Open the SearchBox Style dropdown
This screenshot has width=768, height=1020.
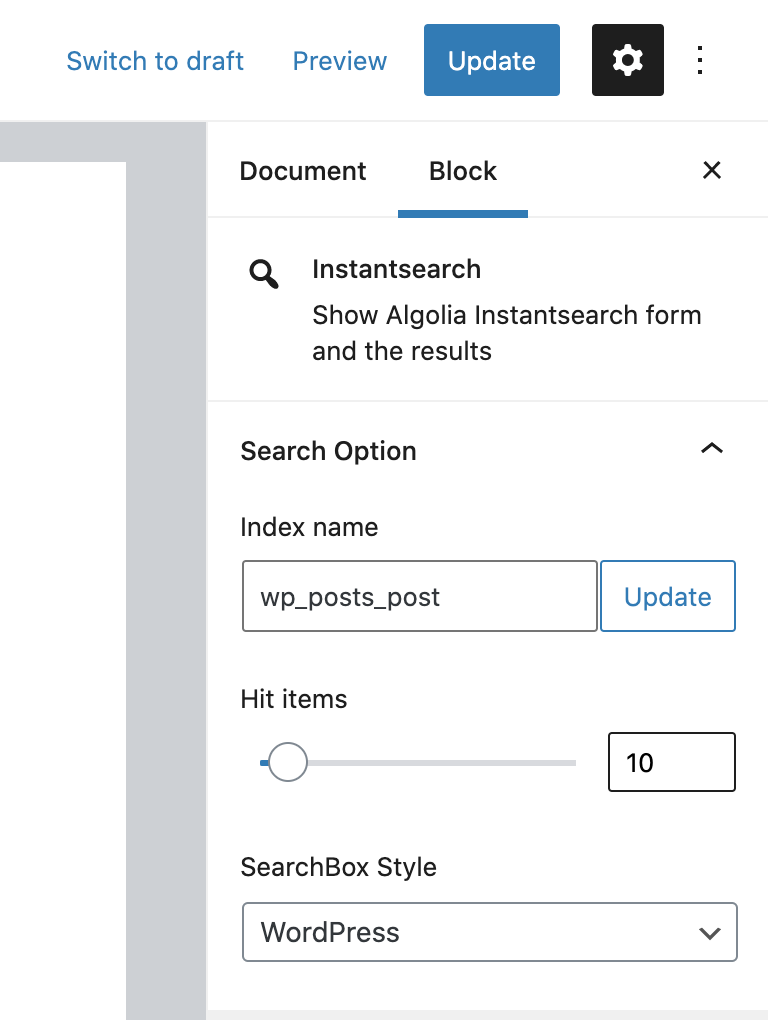(489, 932)
